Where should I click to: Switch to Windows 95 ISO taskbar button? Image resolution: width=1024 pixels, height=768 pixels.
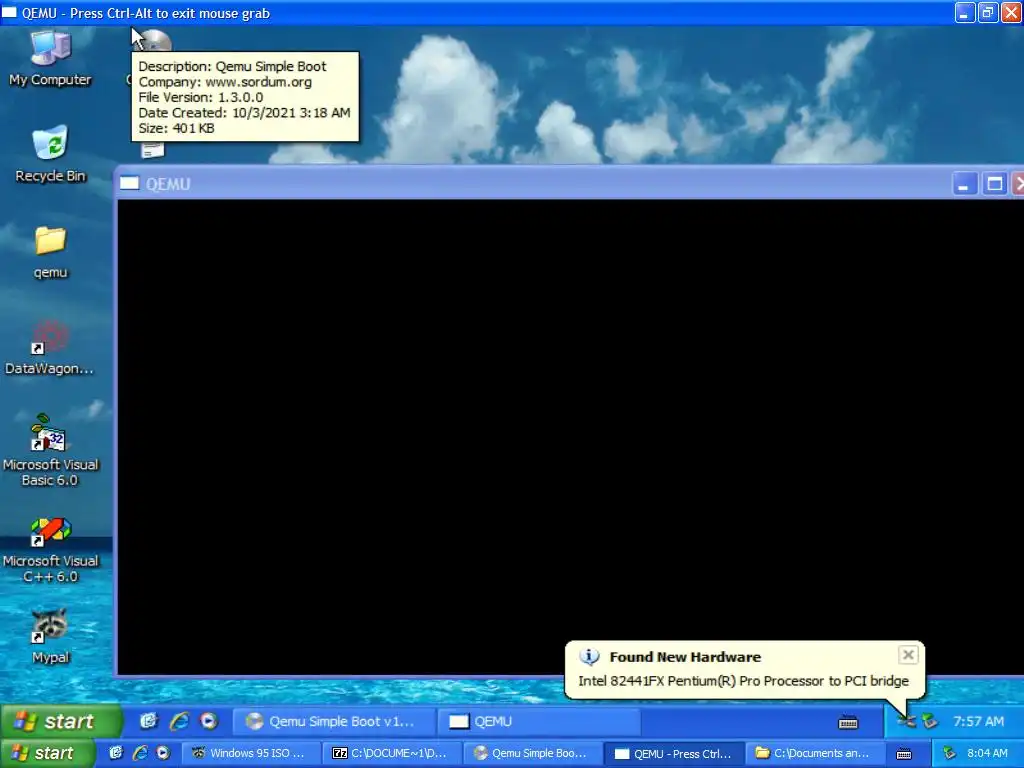(251, 754)
